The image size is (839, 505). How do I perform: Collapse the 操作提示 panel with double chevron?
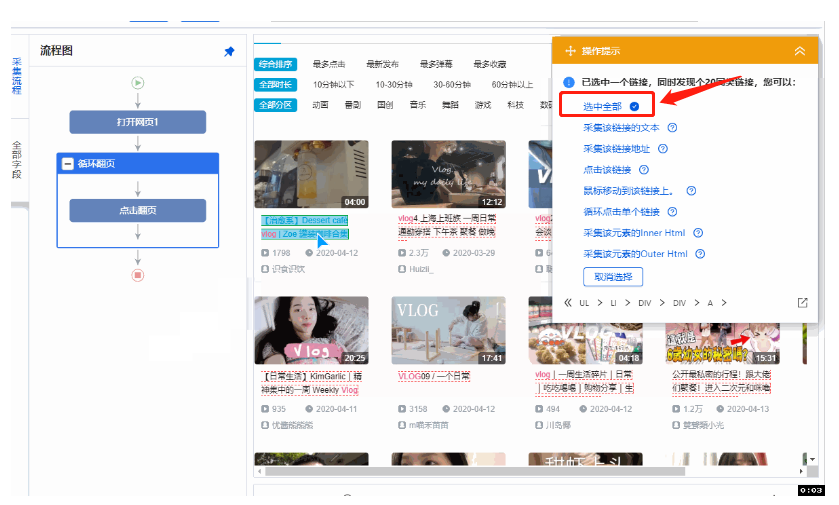(799, 51)
